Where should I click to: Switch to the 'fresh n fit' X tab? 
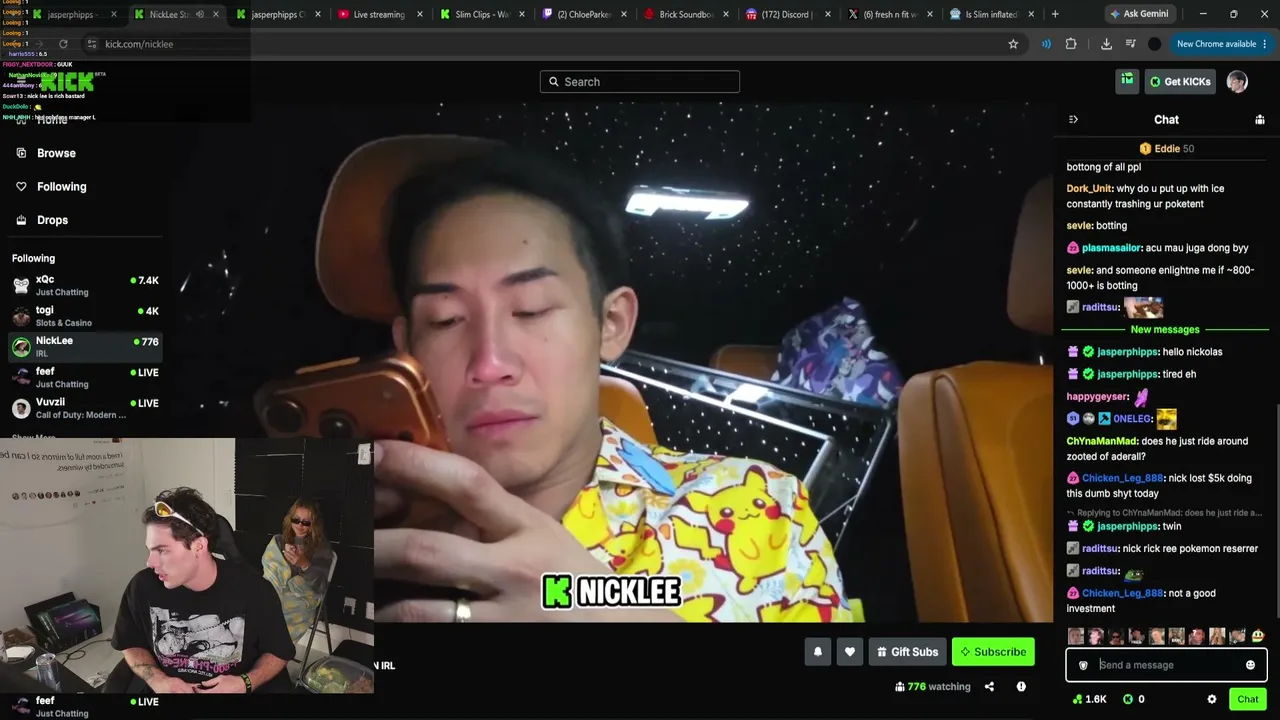click(x=890, y=14)
